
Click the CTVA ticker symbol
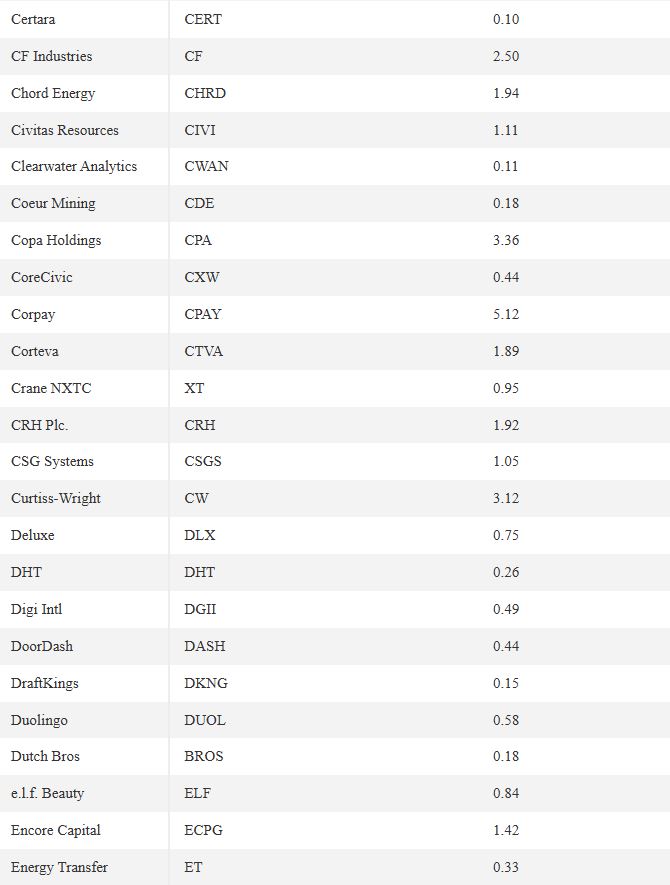pos(204,351)
